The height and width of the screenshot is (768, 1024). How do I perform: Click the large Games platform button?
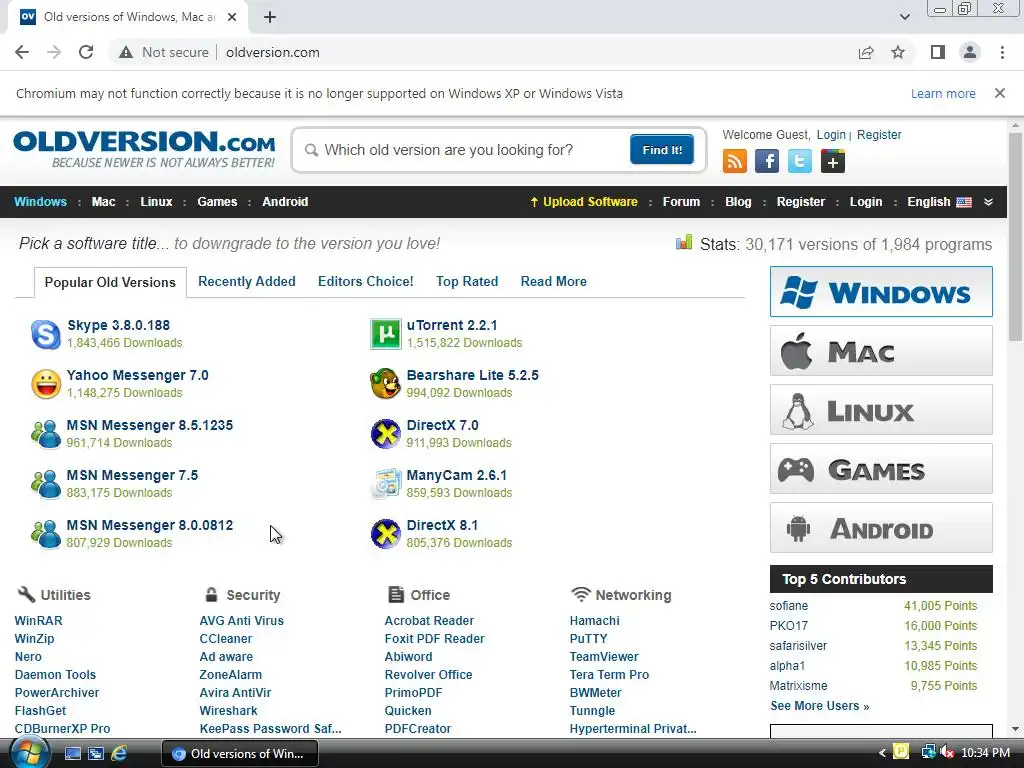click(x=881, y=469)
